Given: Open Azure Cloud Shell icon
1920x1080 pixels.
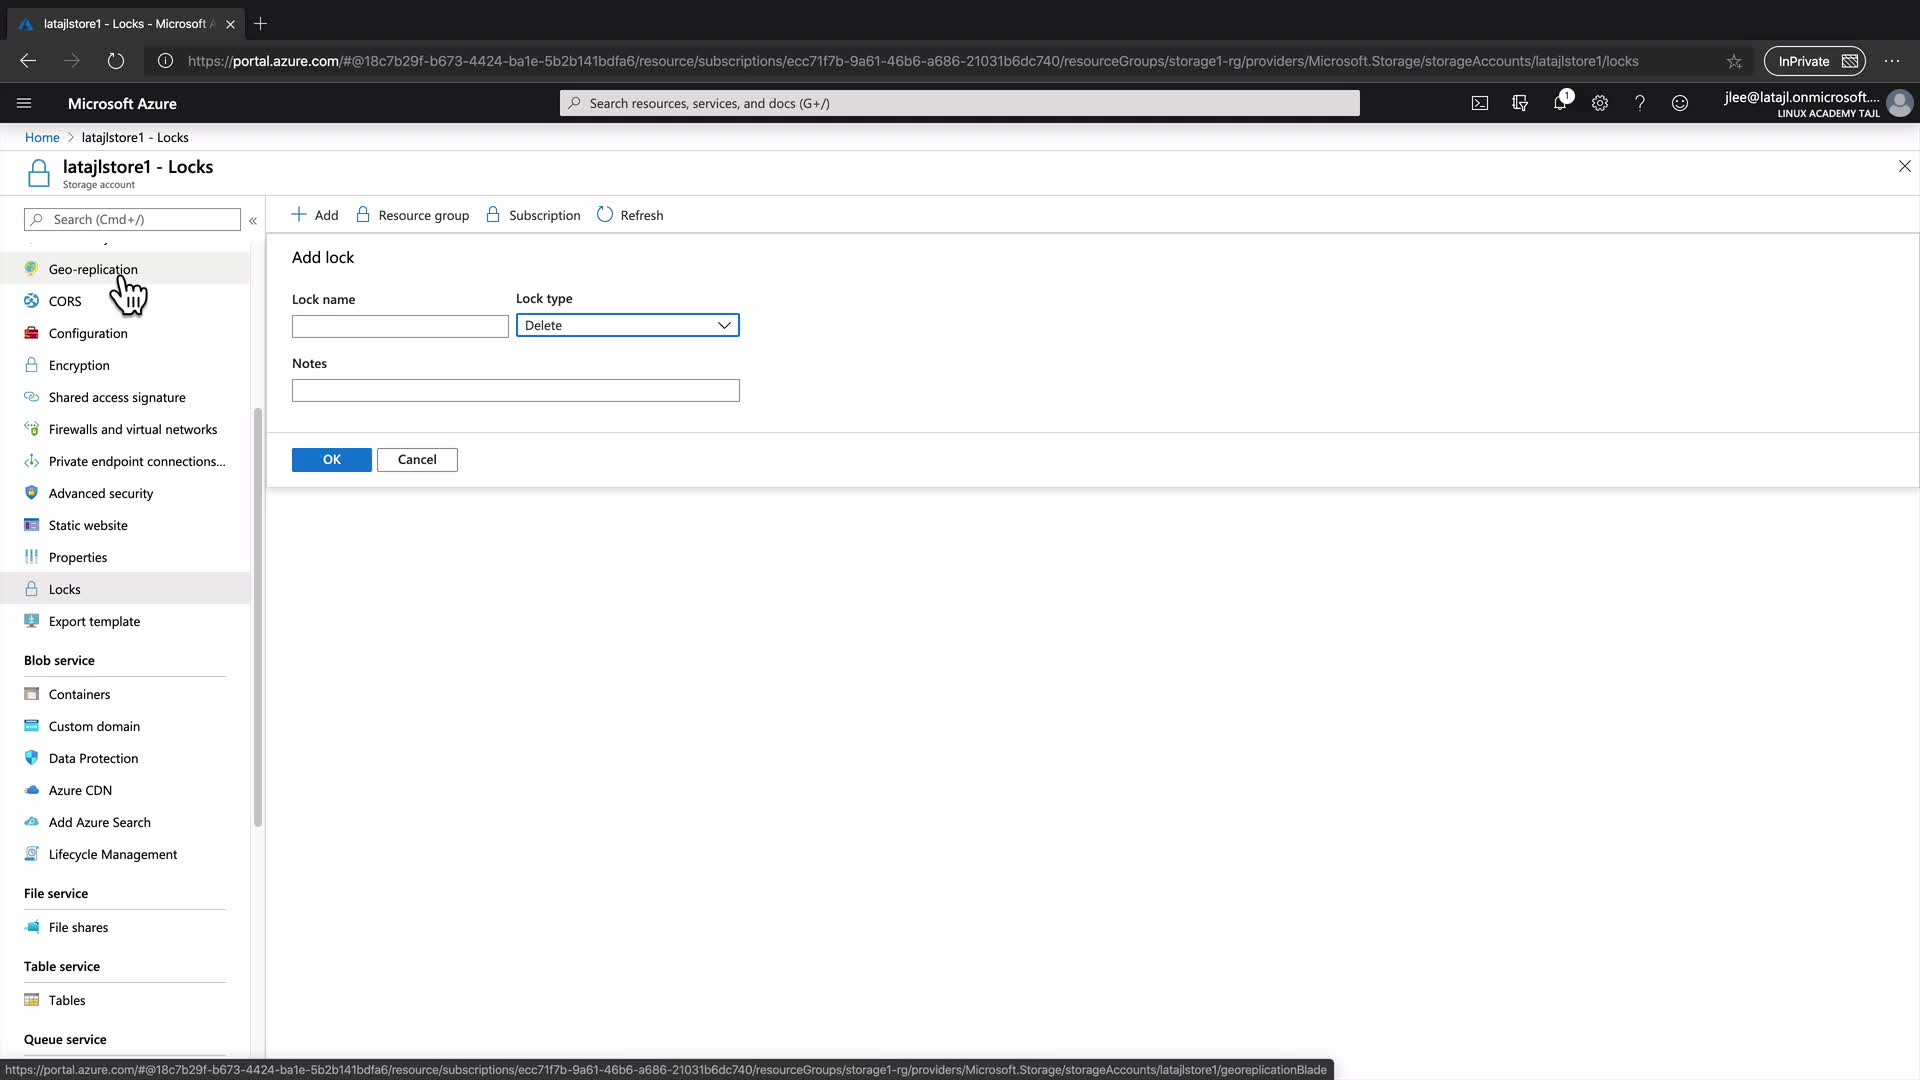Looking at the screenshot, I should 1480,103.
